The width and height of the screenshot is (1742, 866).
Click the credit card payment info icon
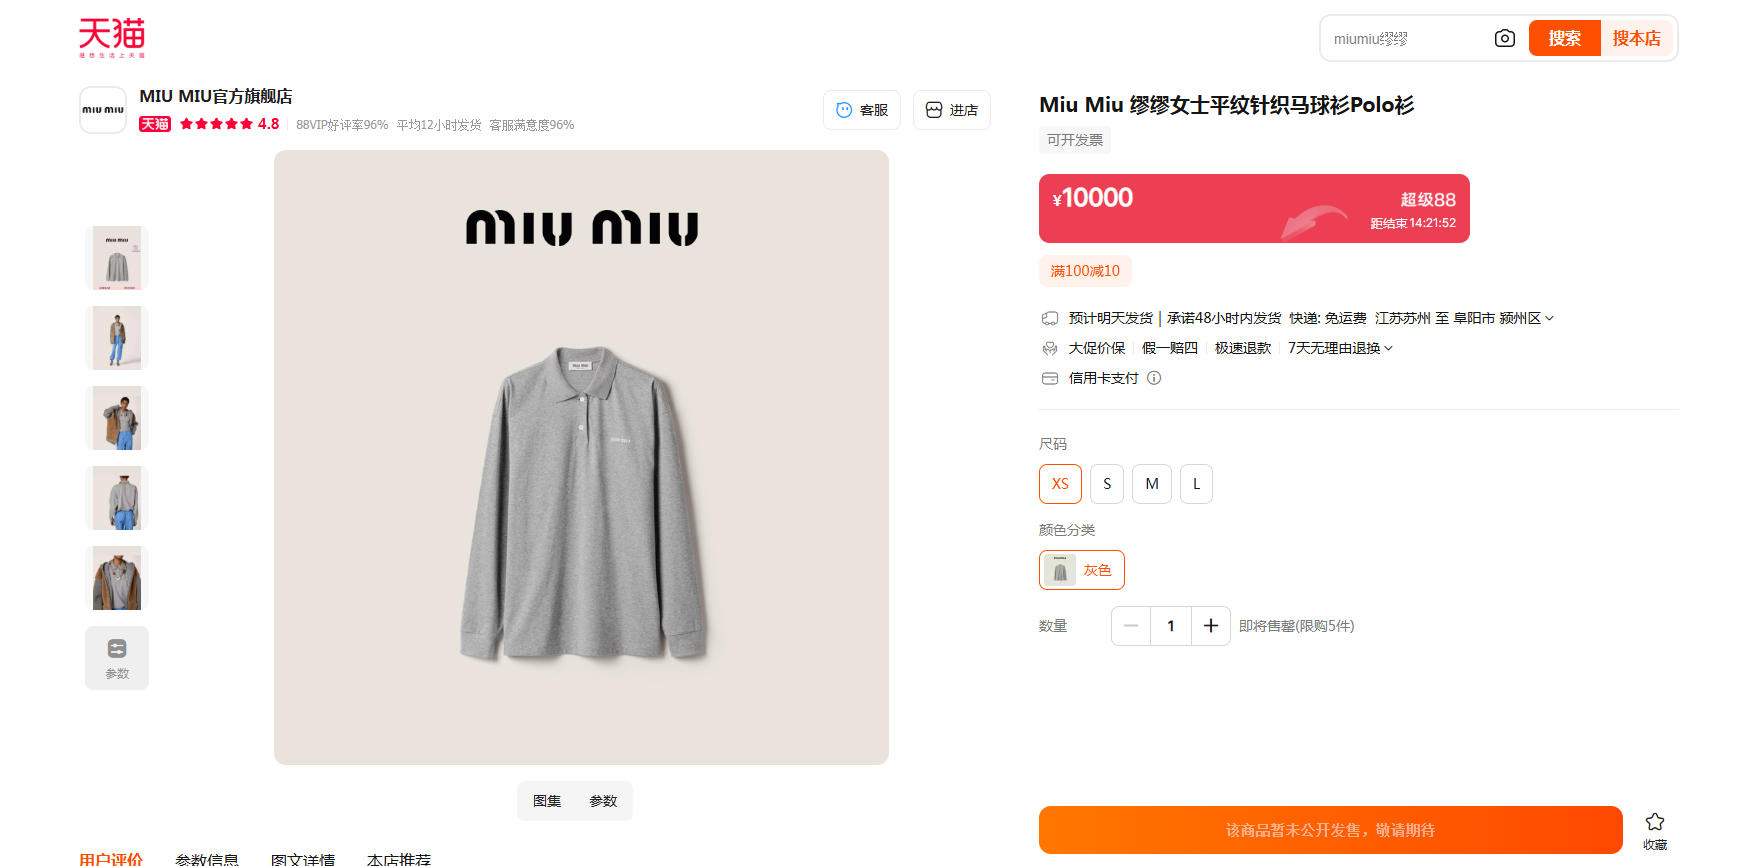[x=1154, y=378]
